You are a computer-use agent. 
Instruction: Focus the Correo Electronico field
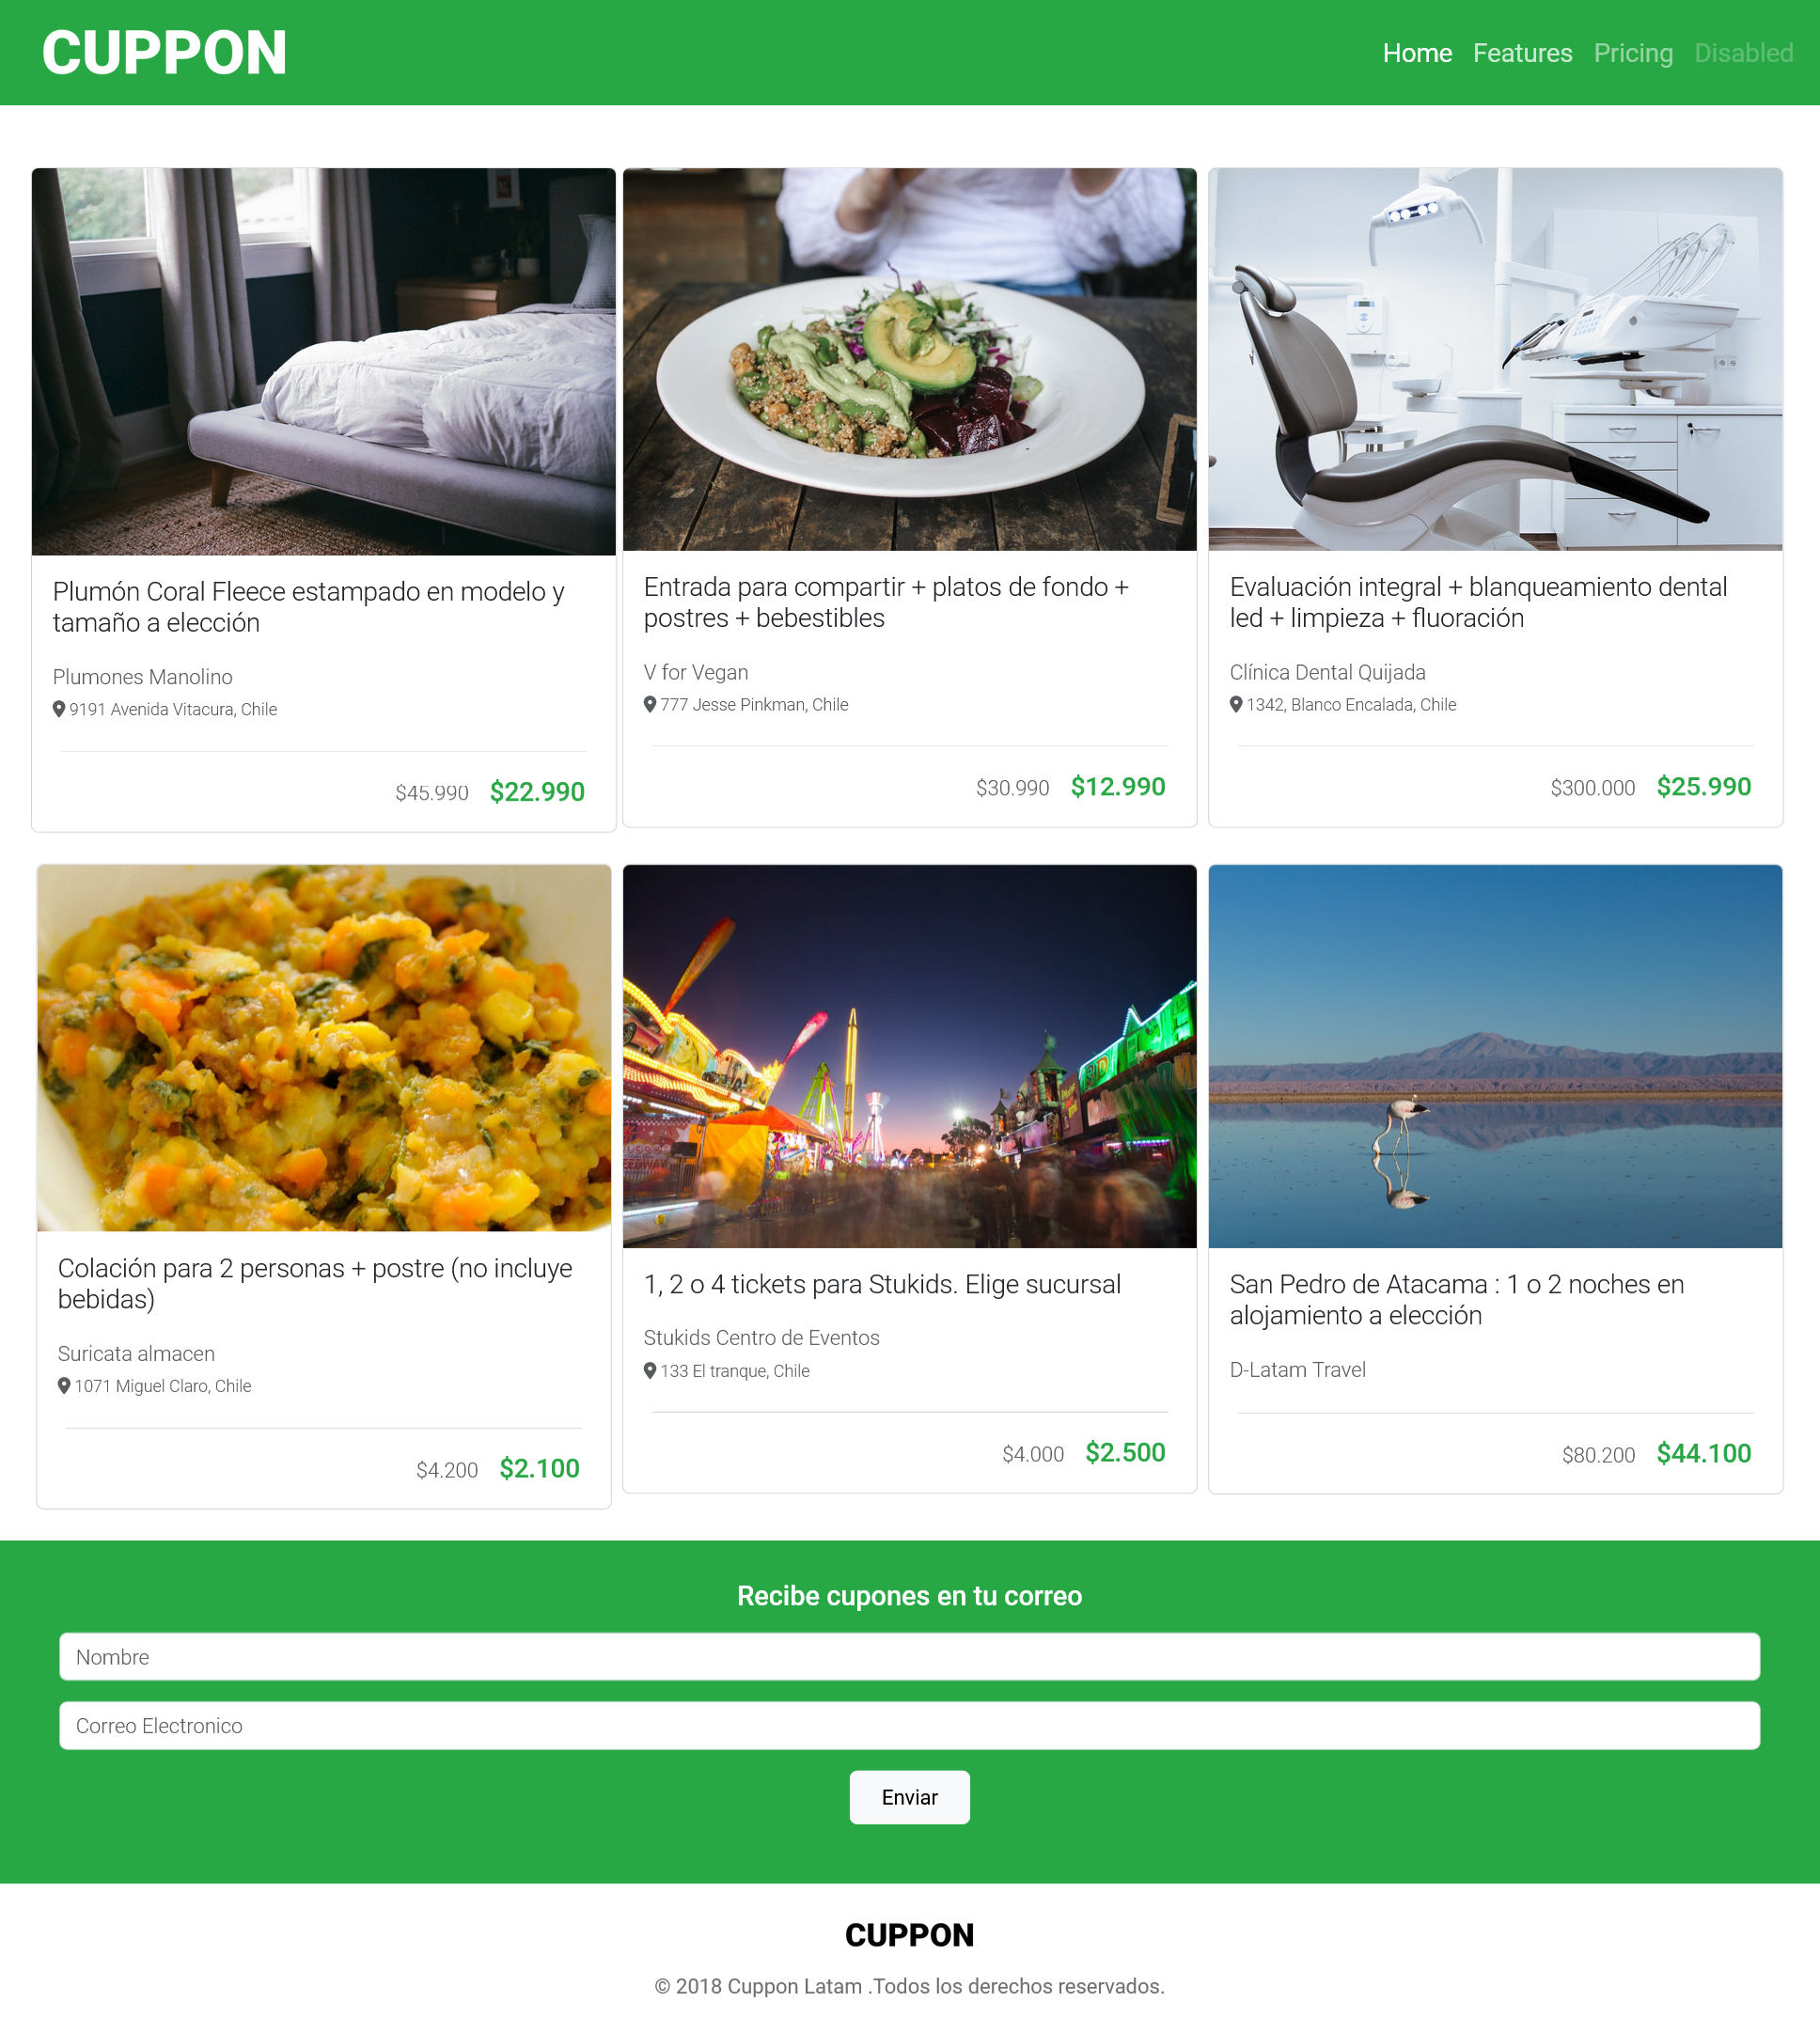(x=909, y=1725)
